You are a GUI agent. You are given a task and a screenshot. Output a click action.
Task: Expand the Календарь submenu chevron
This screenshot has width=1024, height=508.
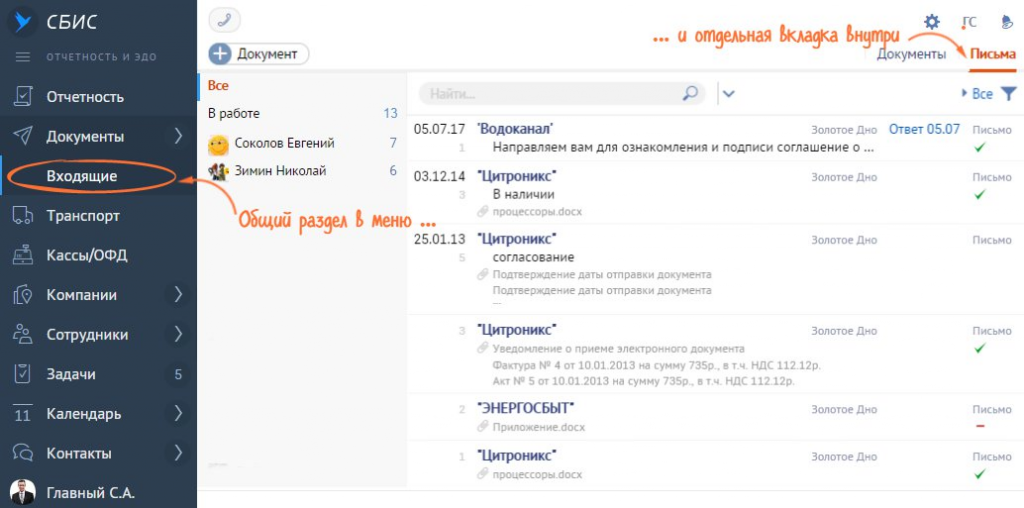(x=178, y=413)
